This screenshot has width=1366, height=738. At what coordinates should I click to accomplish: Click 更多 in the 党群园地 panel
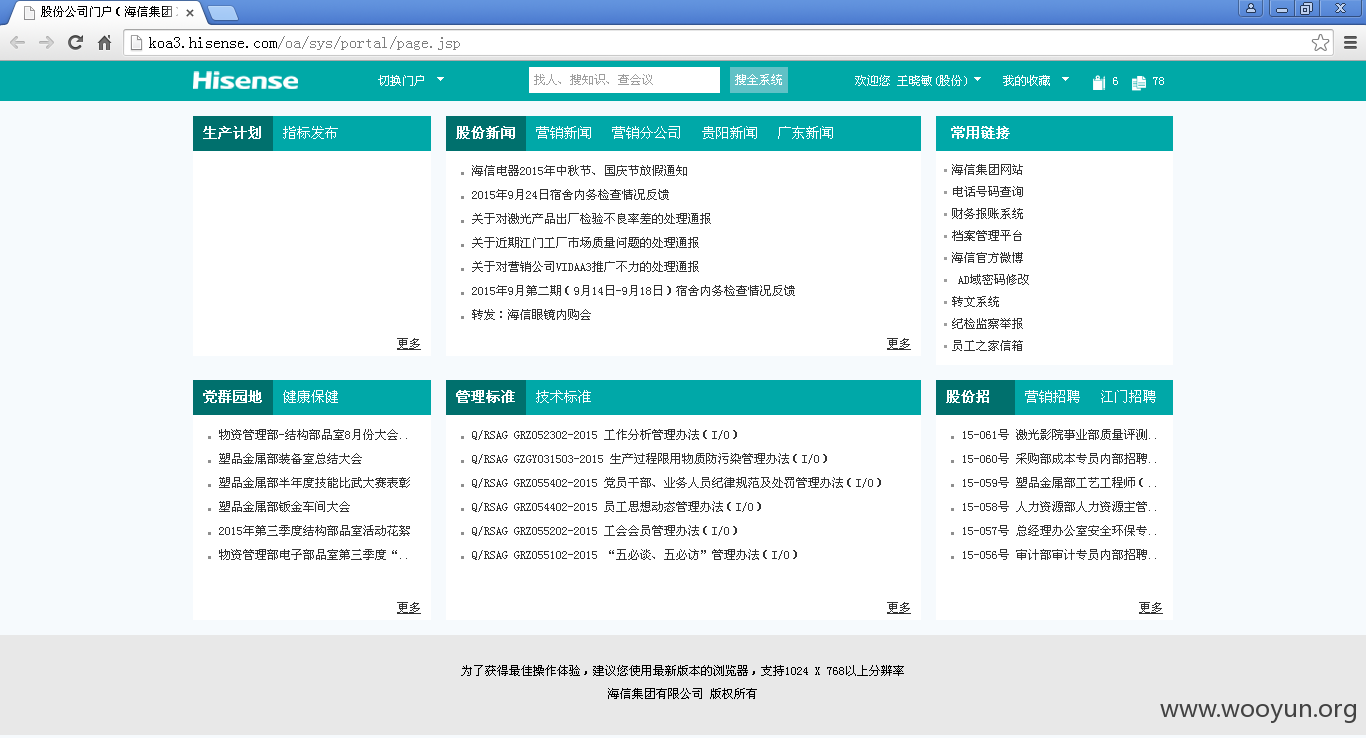click(x=409, y=608)
